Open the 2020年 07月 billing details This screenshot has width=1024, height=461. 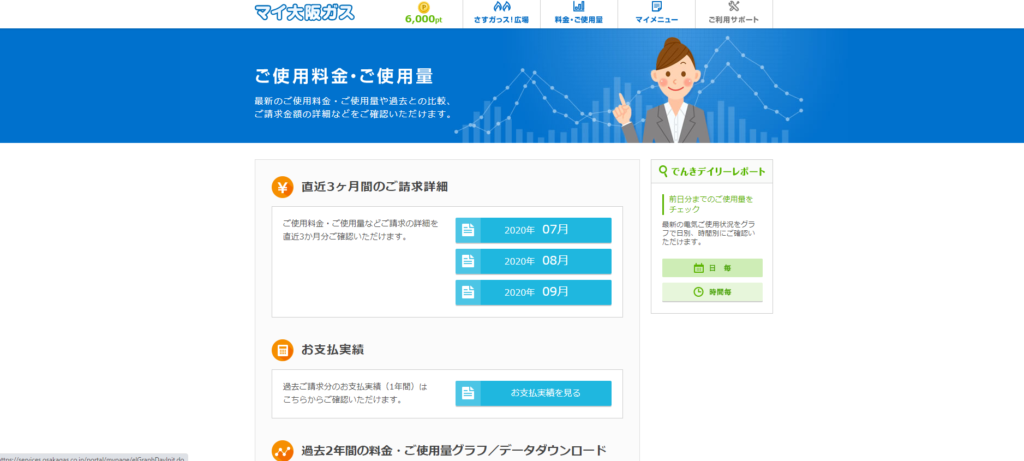click(533, 230)
